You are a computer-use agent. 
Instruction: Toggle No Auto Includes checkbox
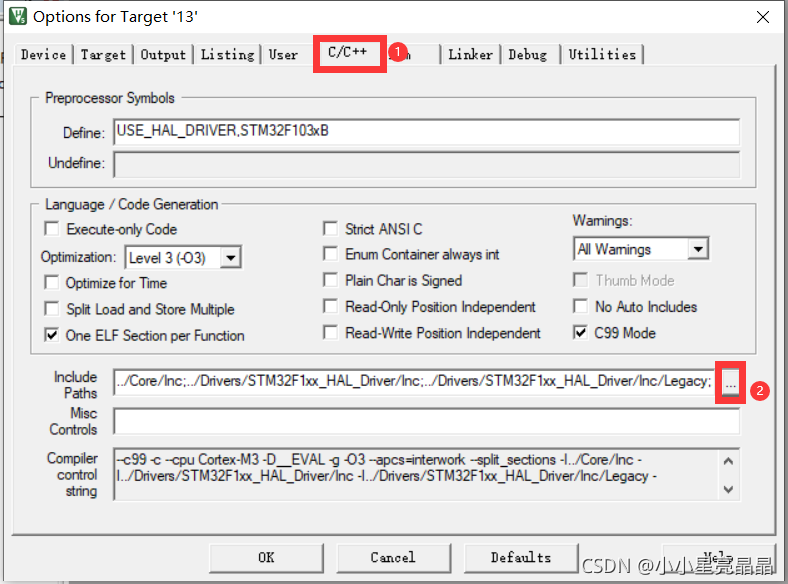580,306
